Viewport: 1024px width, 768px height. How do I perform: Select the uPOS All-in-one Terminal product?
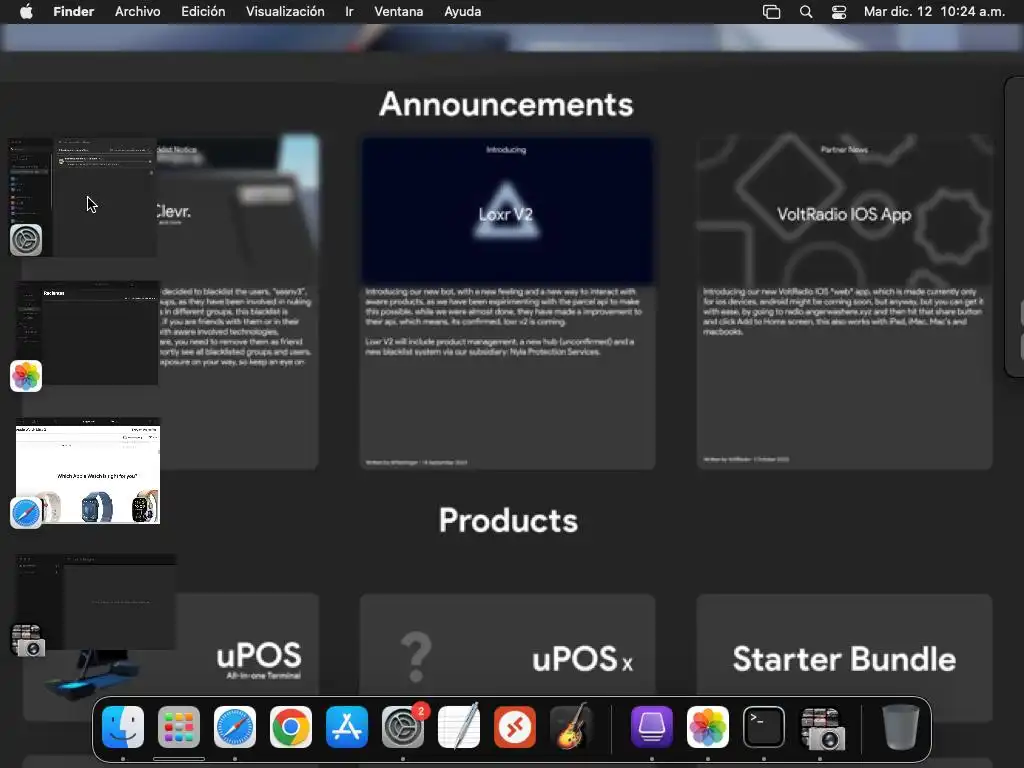point(171,656)
